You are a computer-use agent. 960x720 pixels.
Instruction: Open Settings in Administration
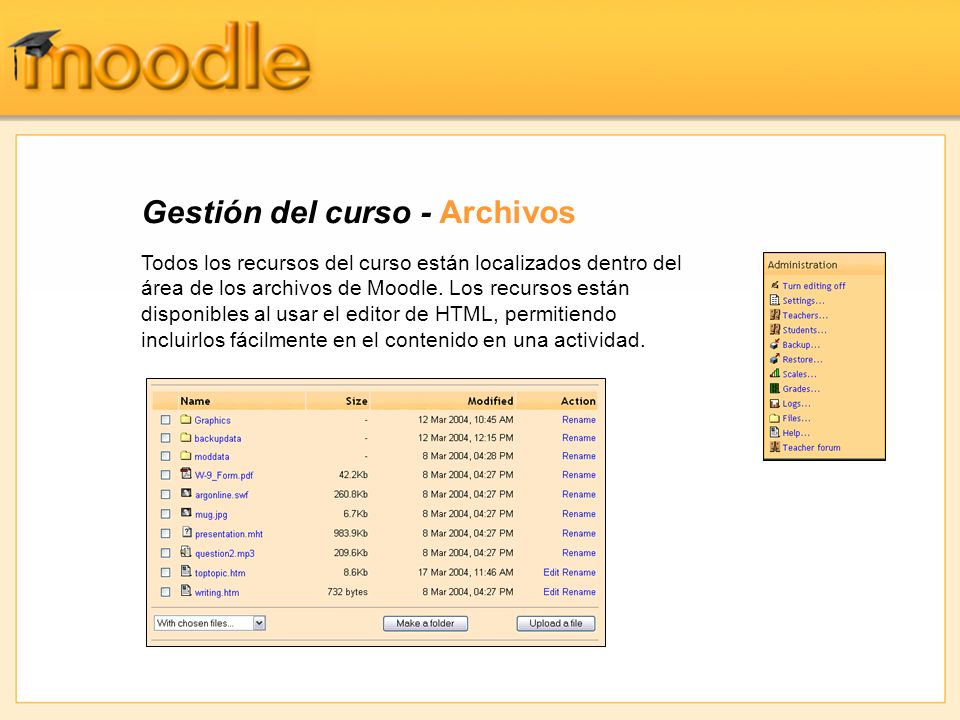point(803,301)
